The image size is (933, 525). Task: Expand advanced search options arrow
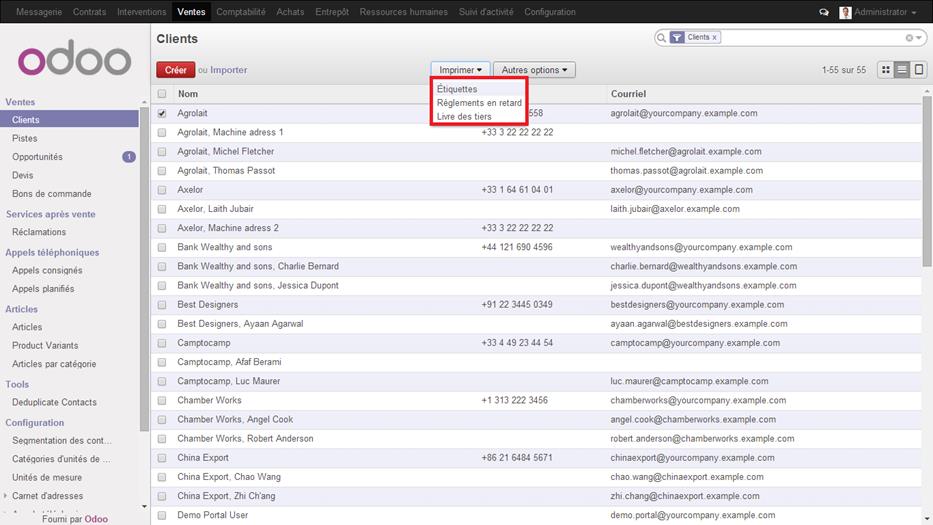pyautogui.click(x=919, y=38)
